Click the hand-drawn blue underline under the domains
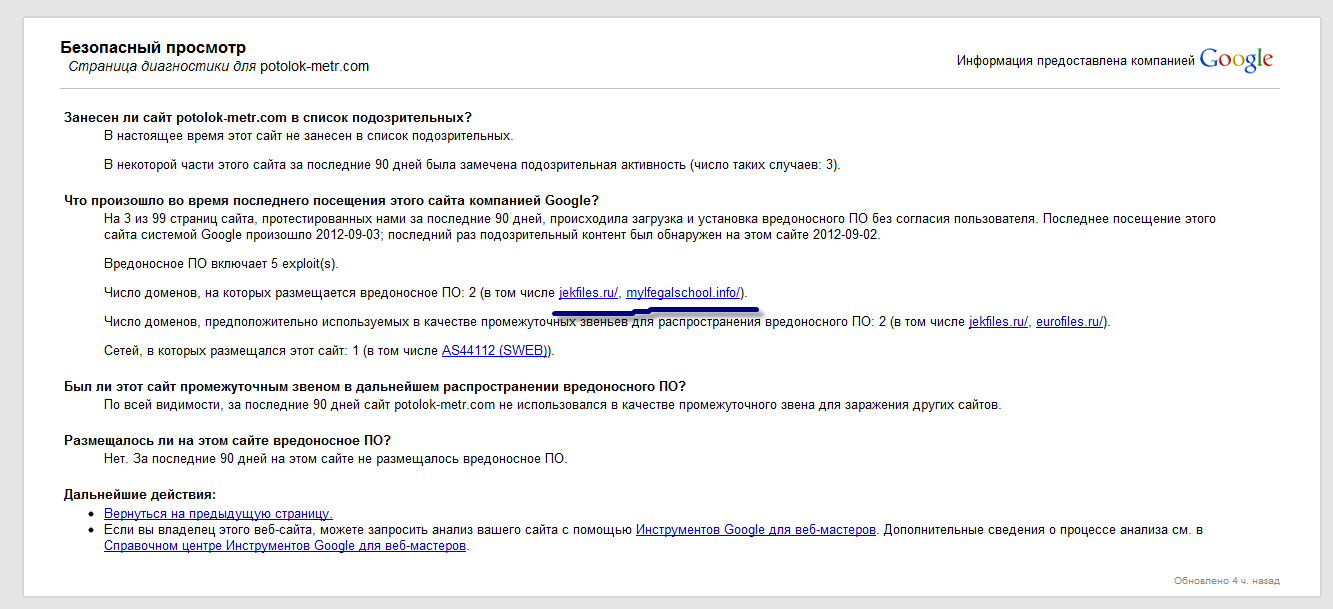1333x609 pixels. tap(655, 310)
